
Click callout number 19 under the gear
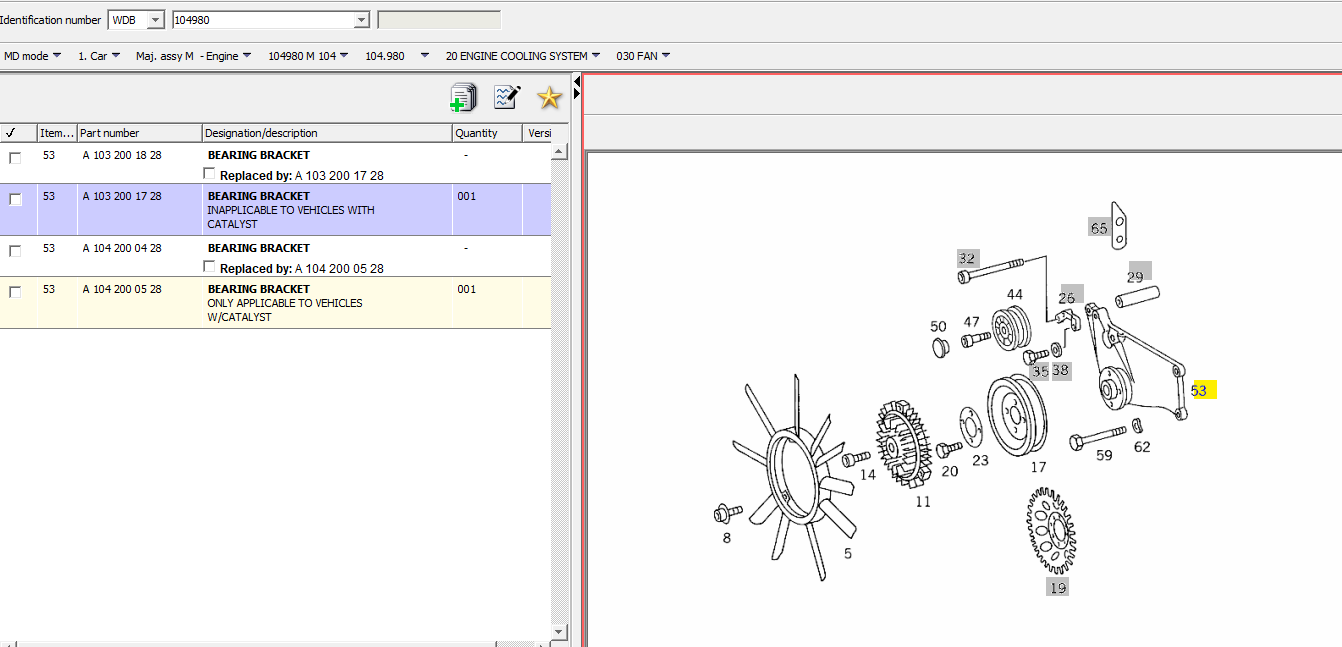point(1057,587)
